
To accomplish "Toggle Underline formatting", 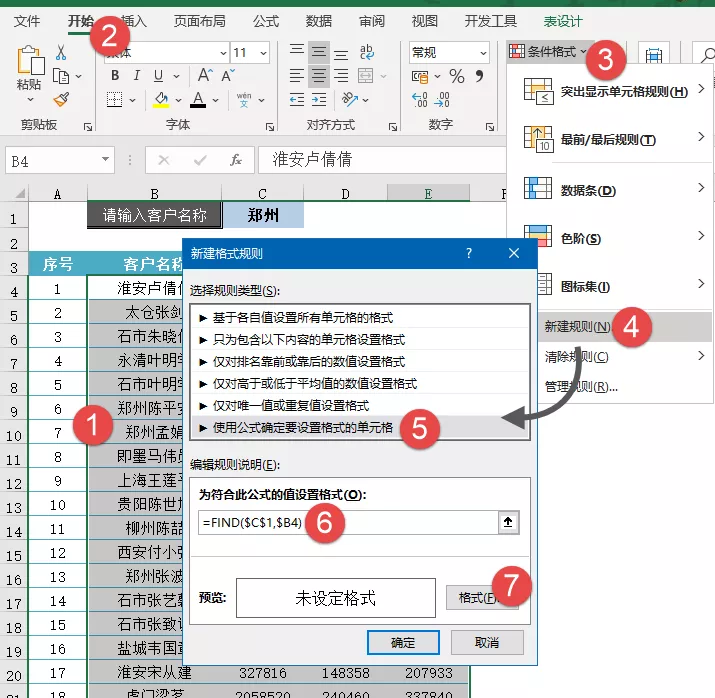I will tap(158, 76).
